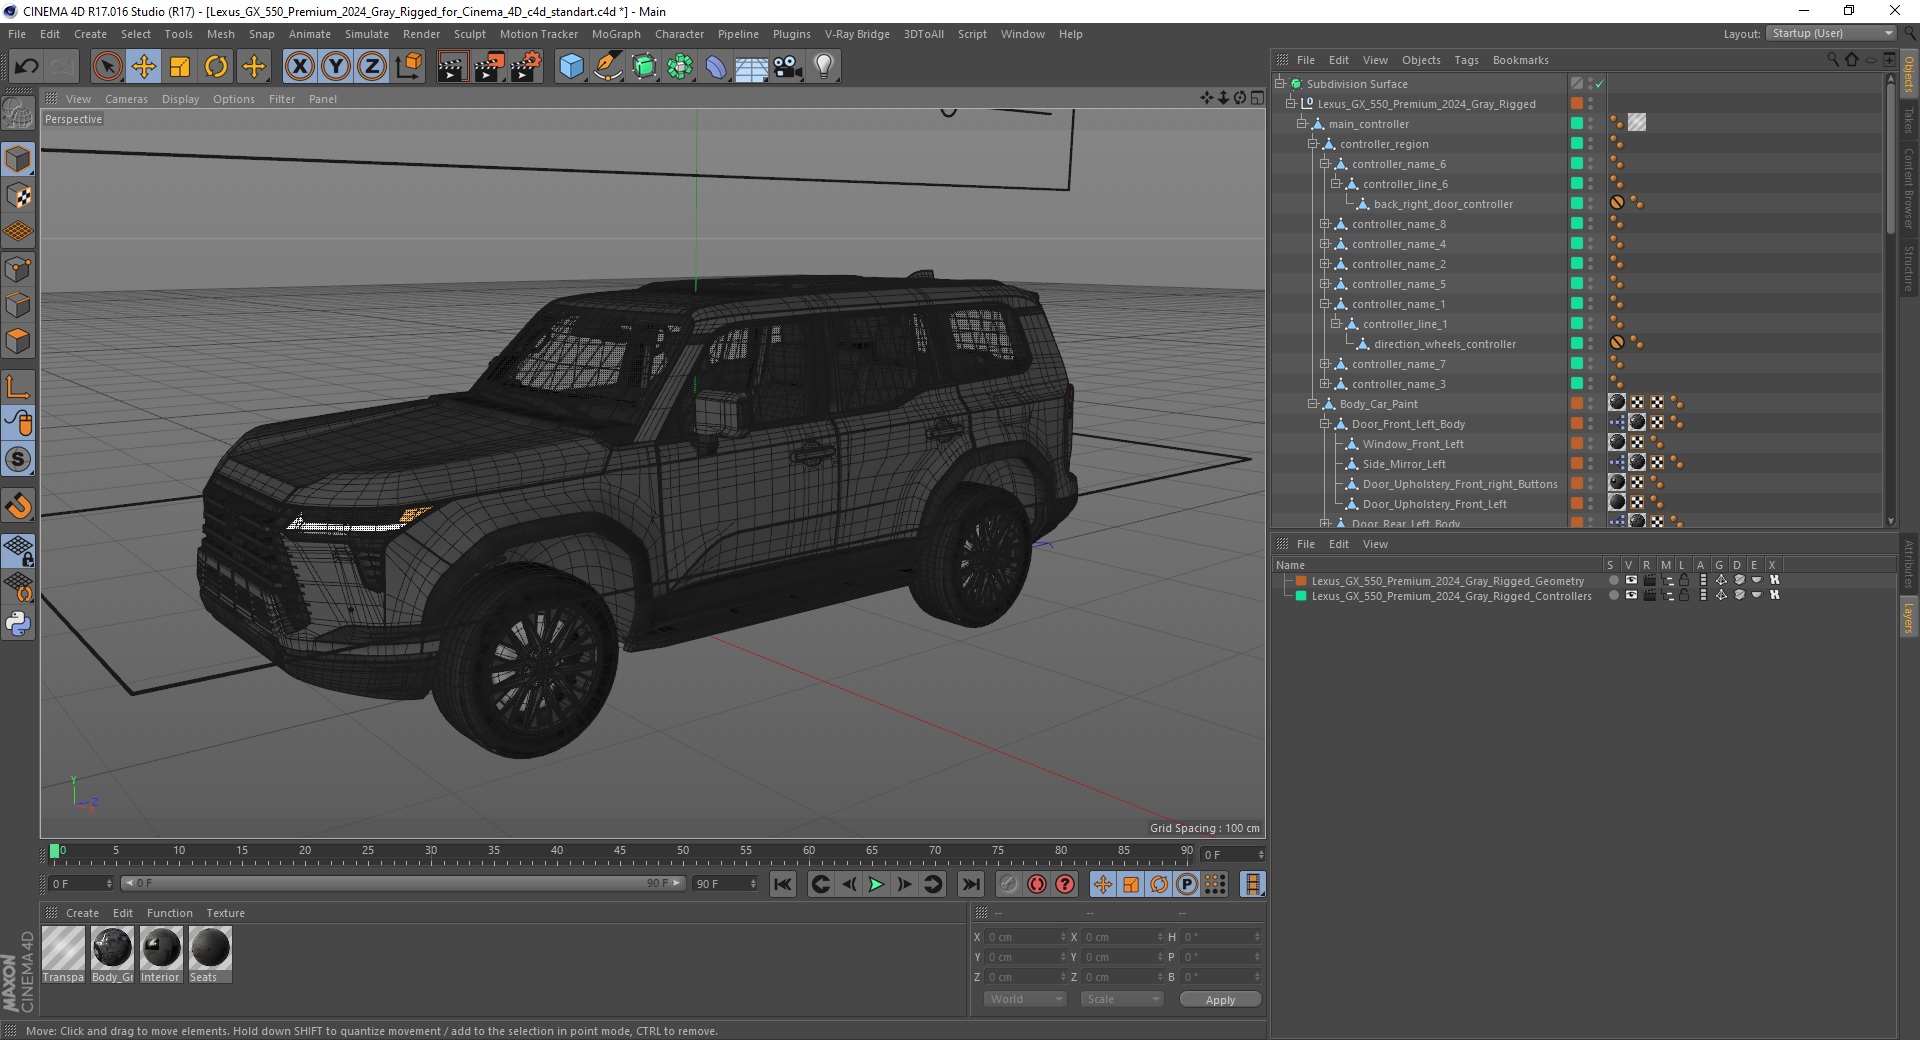
Task: Toggle position keyframe recording
Action: pyautogui.click(x=1102, y=884)
